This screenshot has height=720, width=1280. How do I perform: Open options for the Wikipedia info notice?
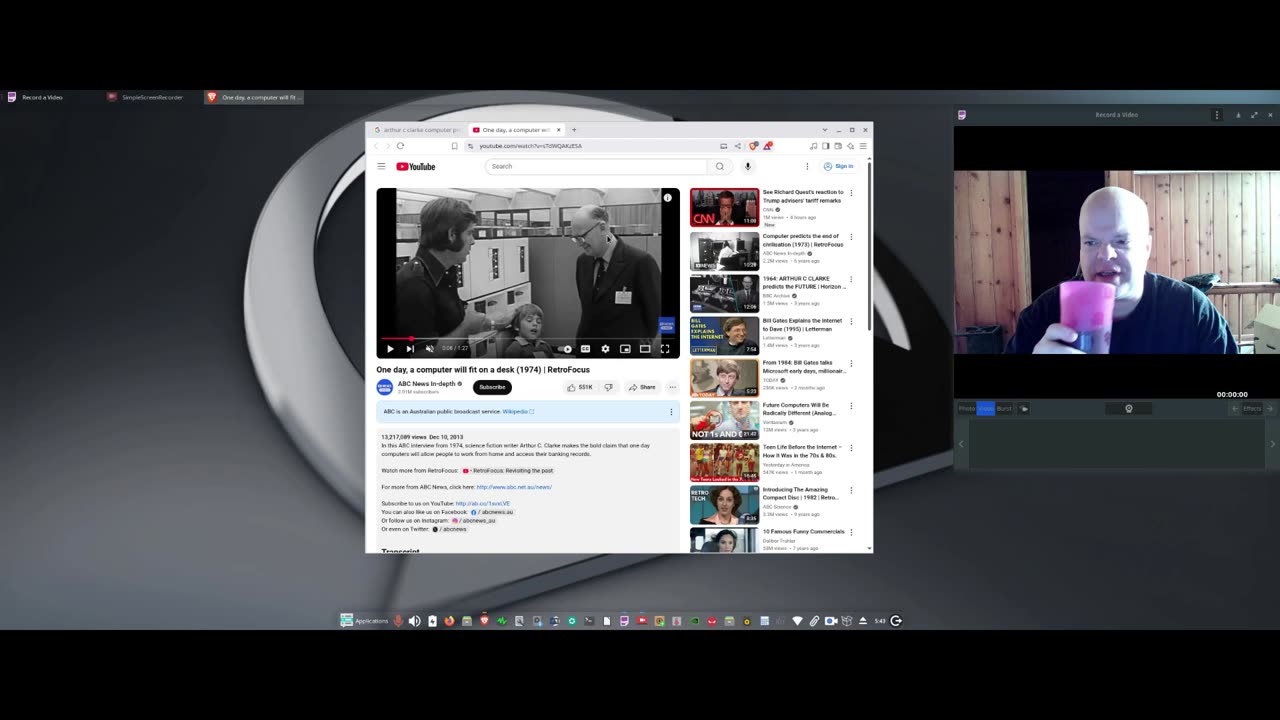(671, 412)
